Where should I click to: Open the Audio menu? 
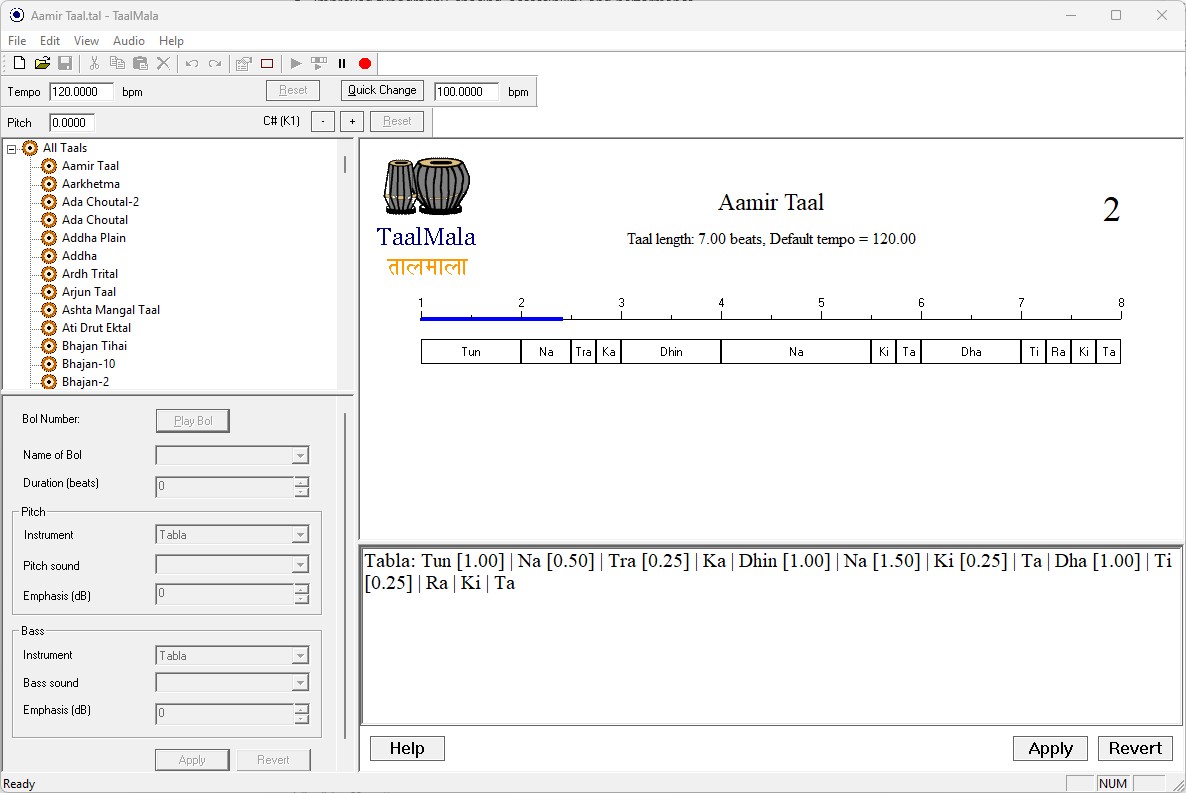click(129, 41)
